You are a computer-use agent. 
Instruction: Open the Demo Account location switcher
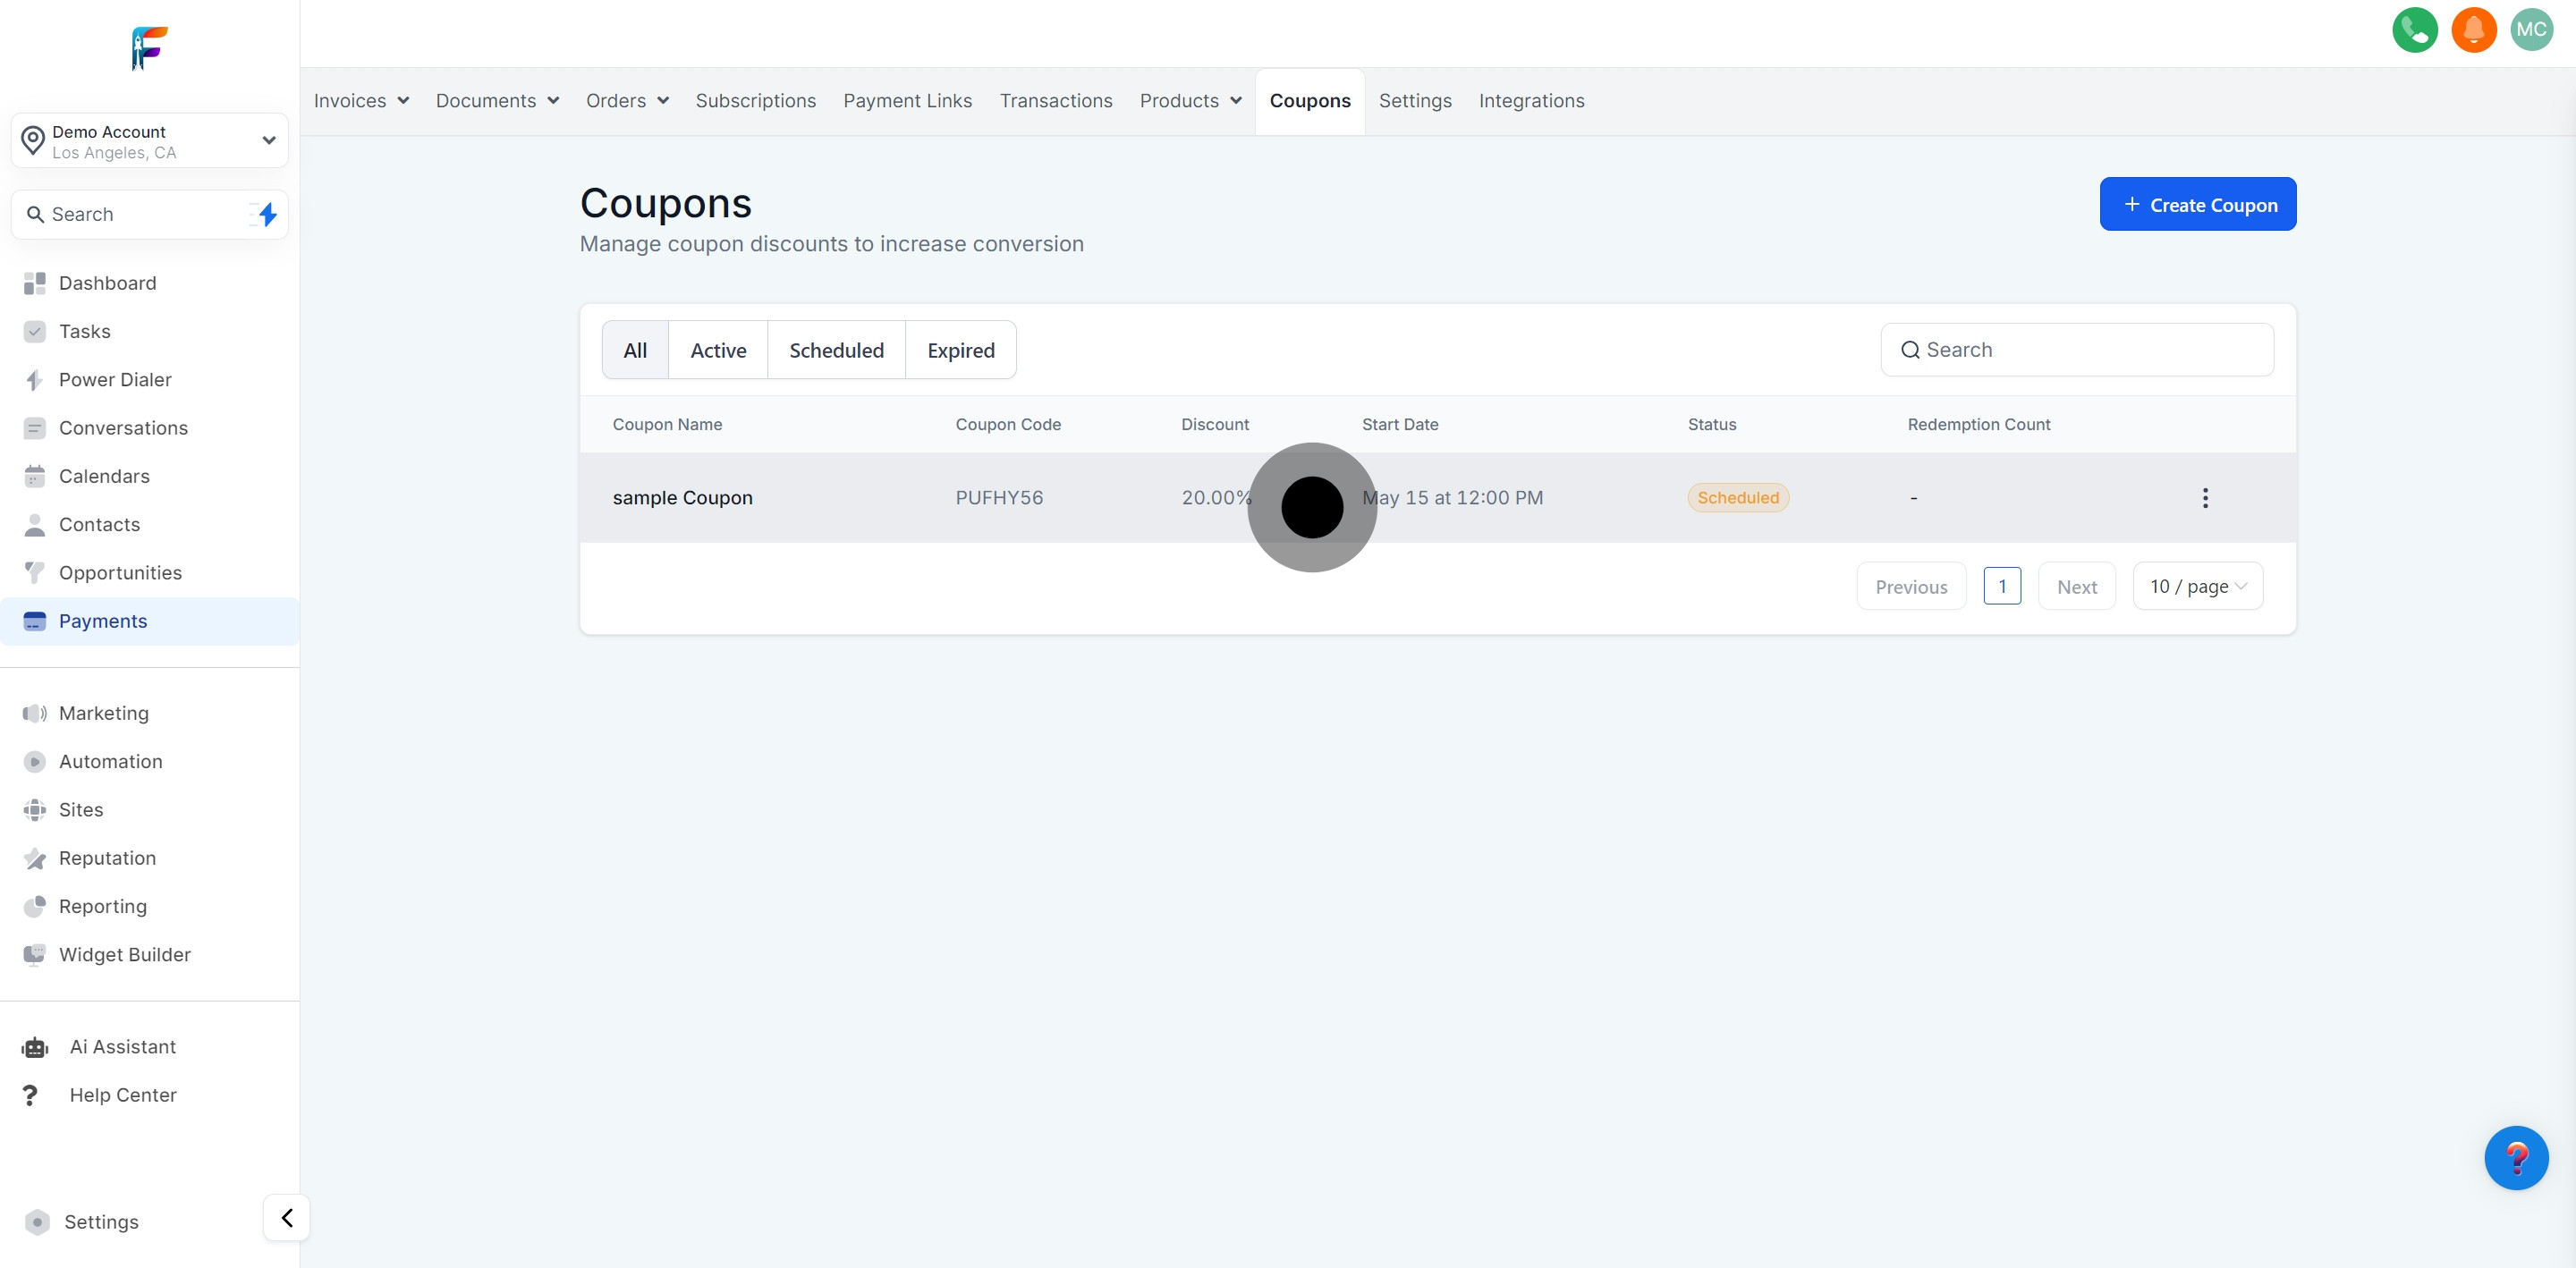coord(150,141)
